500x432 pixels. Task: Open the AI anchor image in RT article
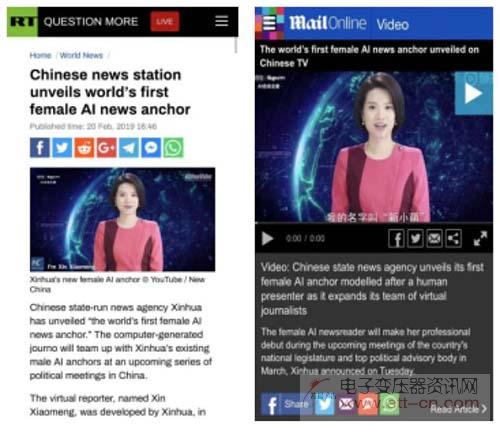click(x=122, y=219)
